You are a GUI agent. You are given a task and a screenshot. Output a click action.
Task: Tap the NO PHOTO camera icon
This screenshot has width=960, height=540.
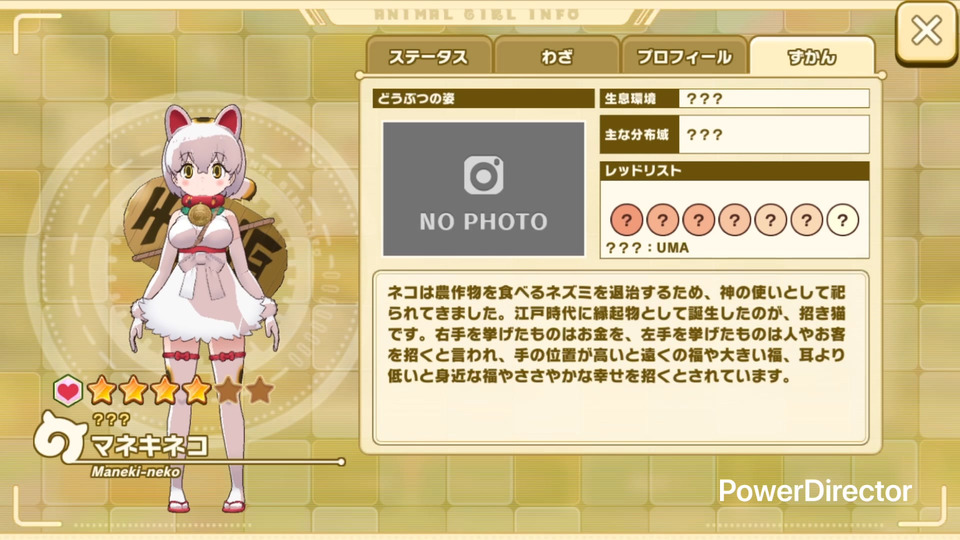pos(484,175)
